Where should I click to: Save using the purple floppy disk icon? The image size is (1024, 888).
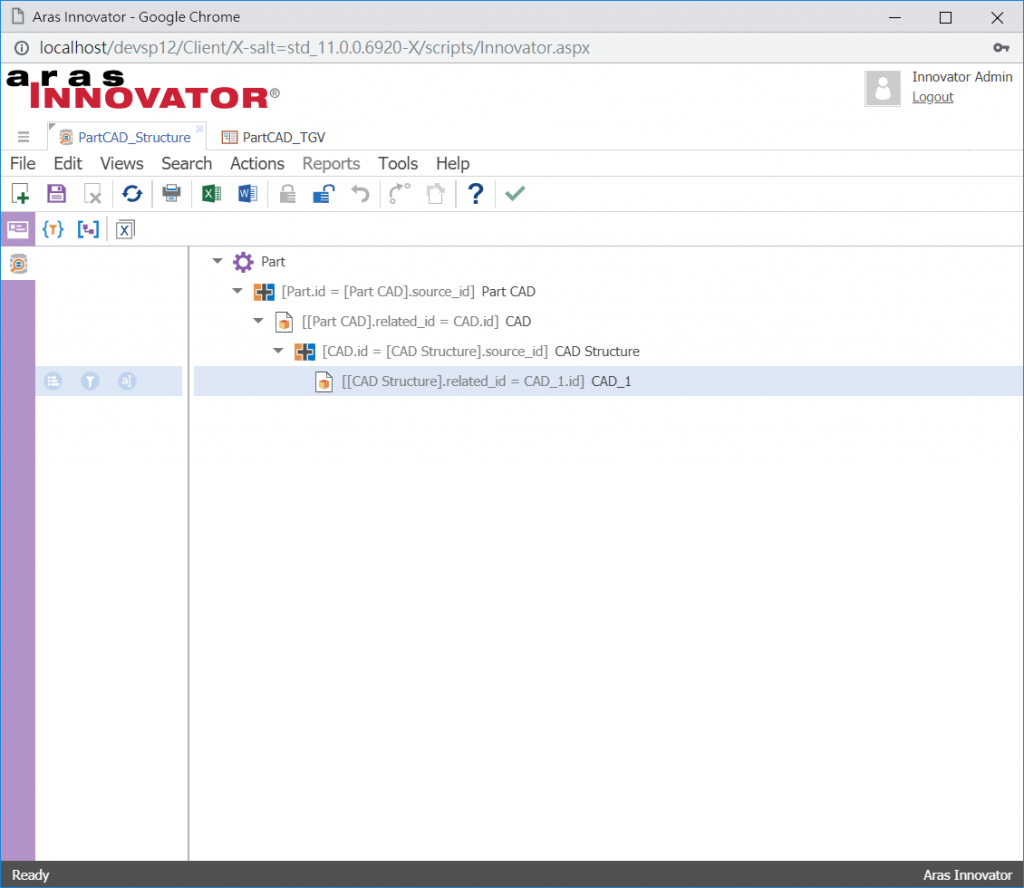point(56,193)
